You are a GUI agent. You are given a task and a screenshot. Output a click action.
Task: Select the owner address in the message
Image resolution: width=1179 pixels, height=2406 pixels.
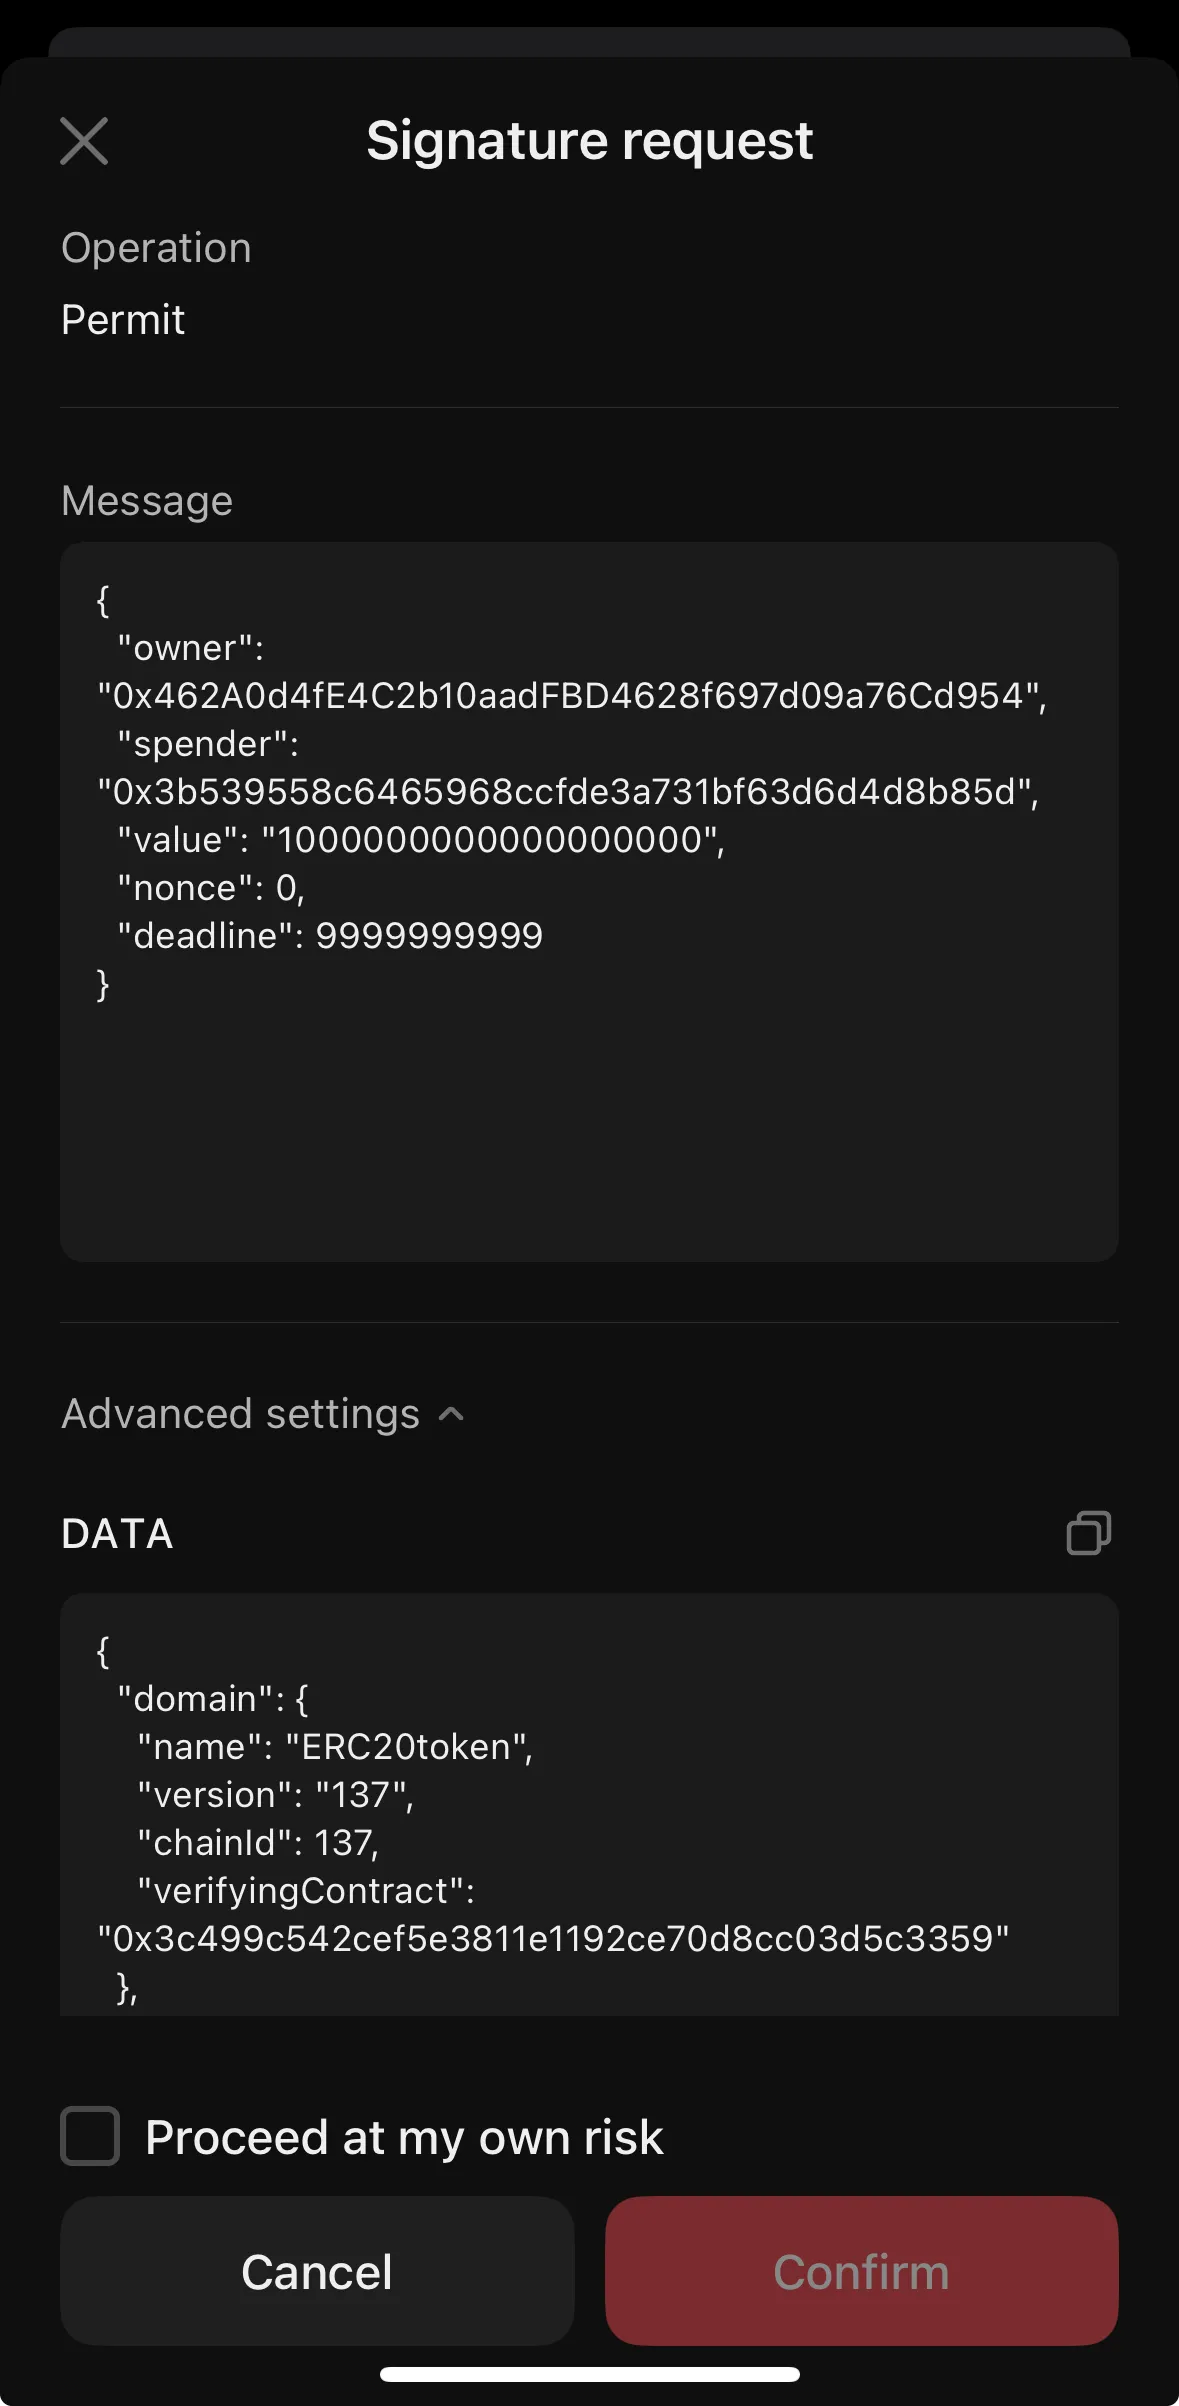tap(572, 698)
